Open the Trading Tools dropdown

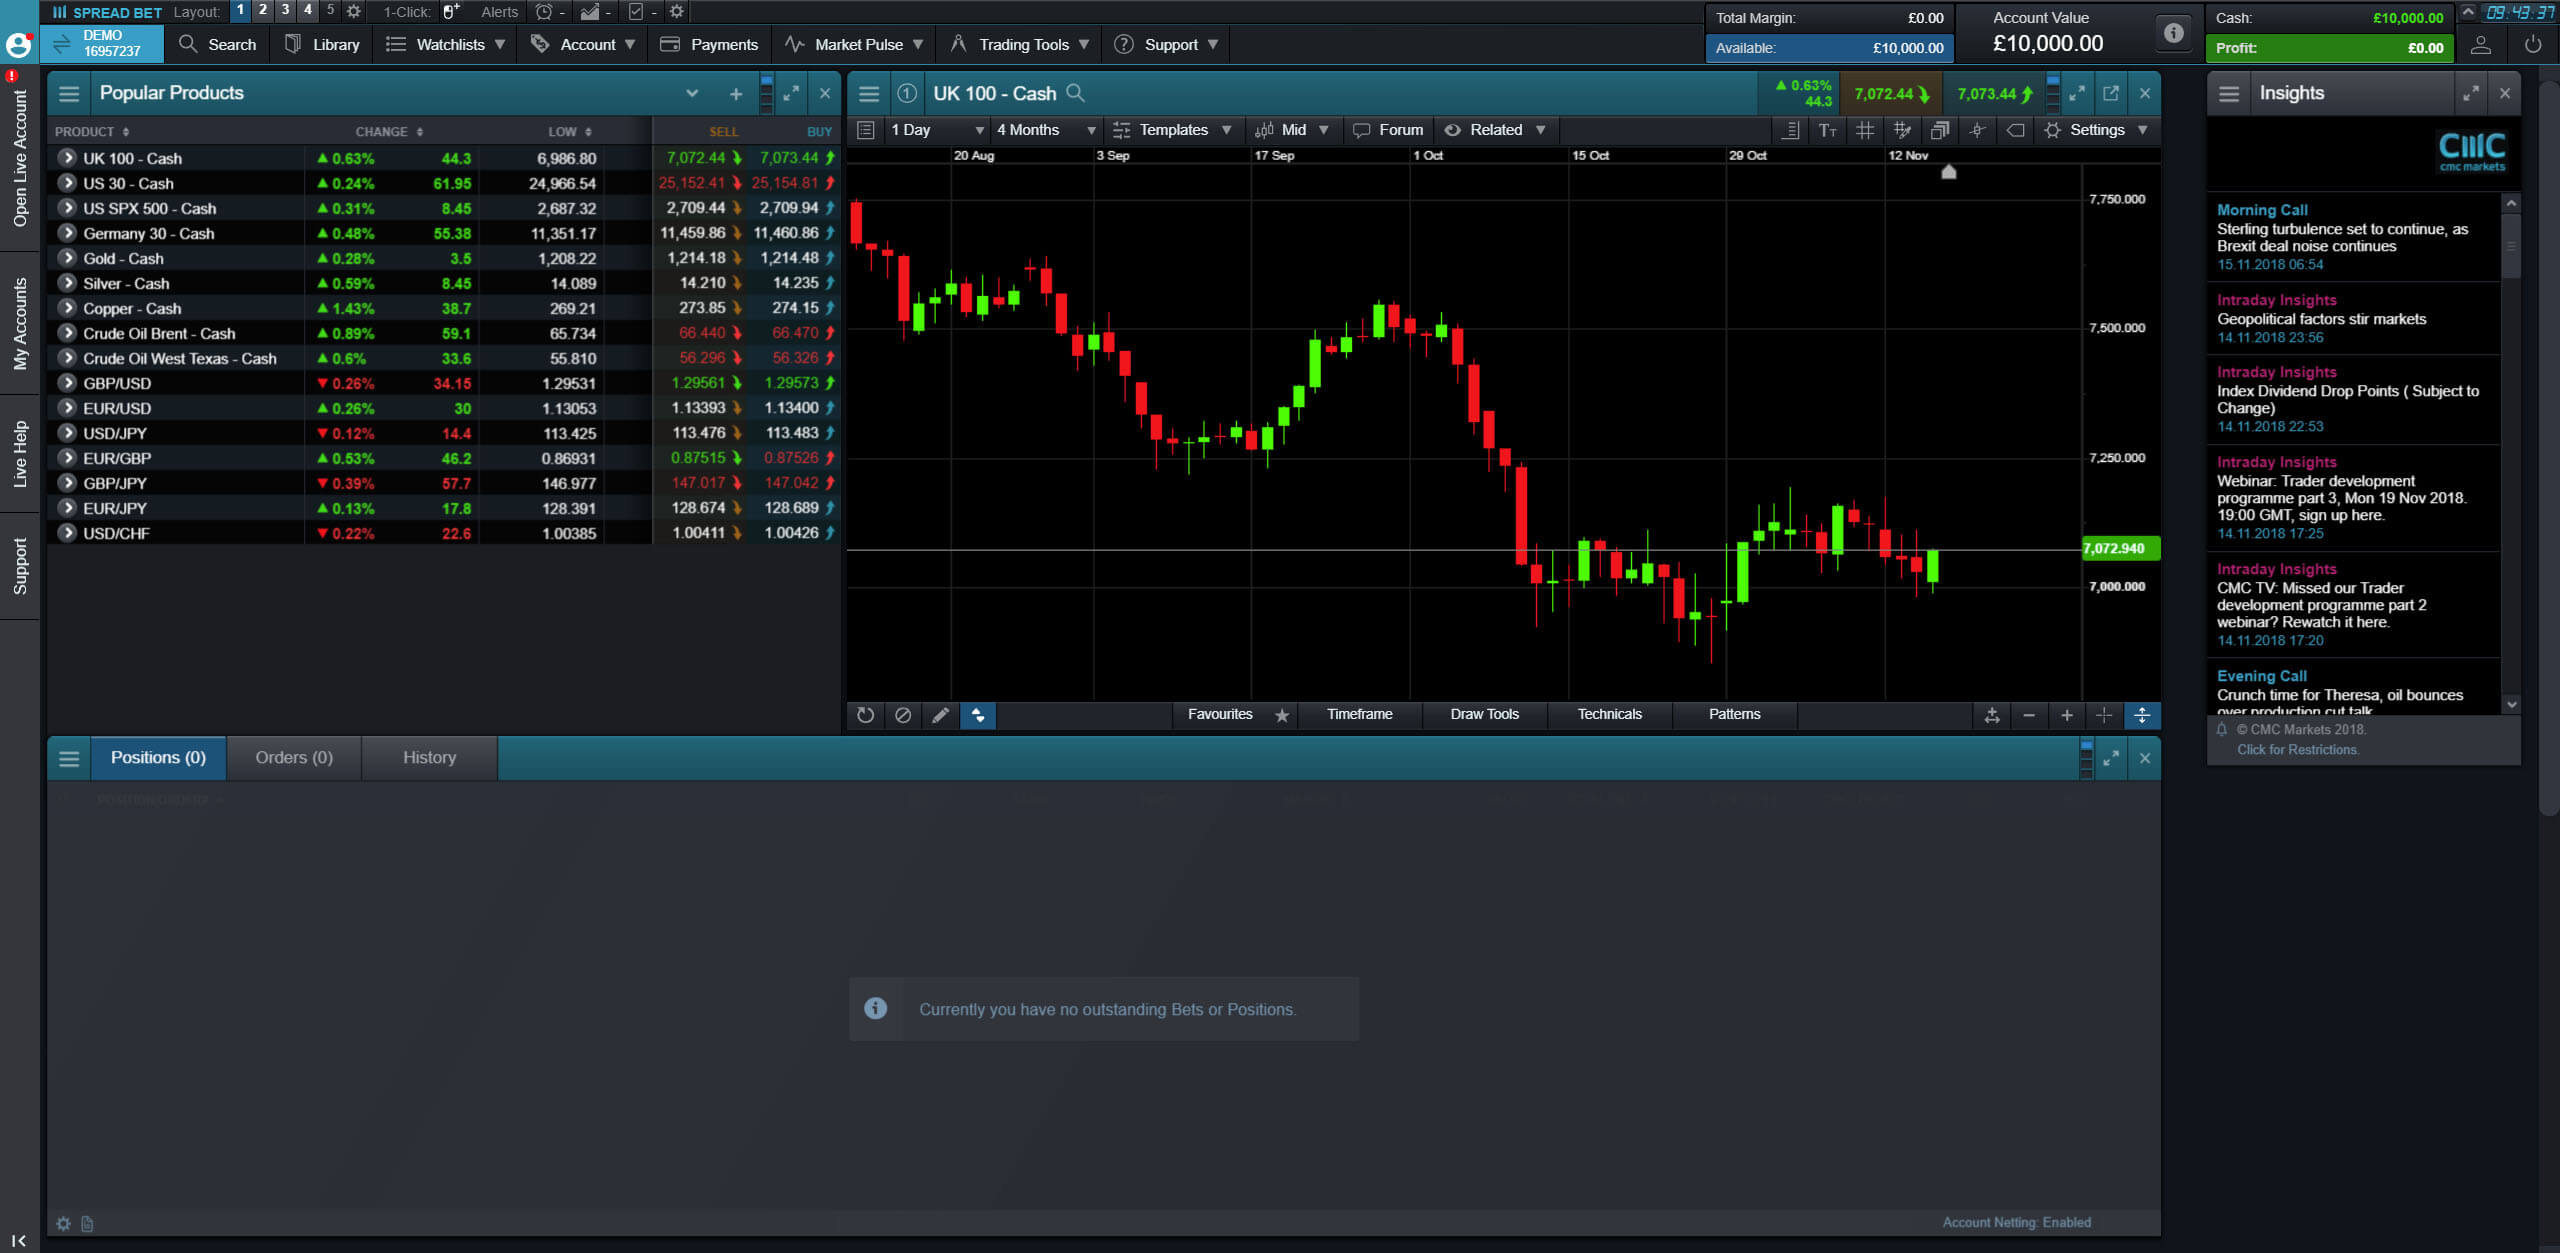click(1019, 45)
